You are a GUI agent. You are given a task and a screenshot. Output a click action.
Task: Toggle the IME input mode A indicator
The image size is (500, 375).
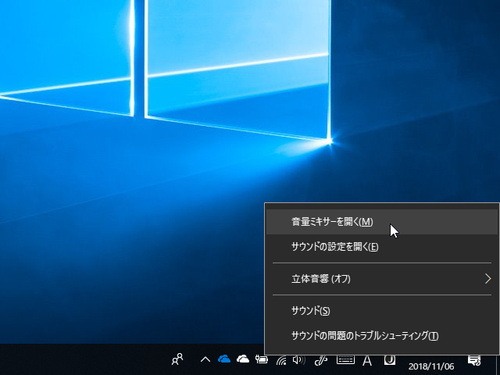(x=367, y=360)
